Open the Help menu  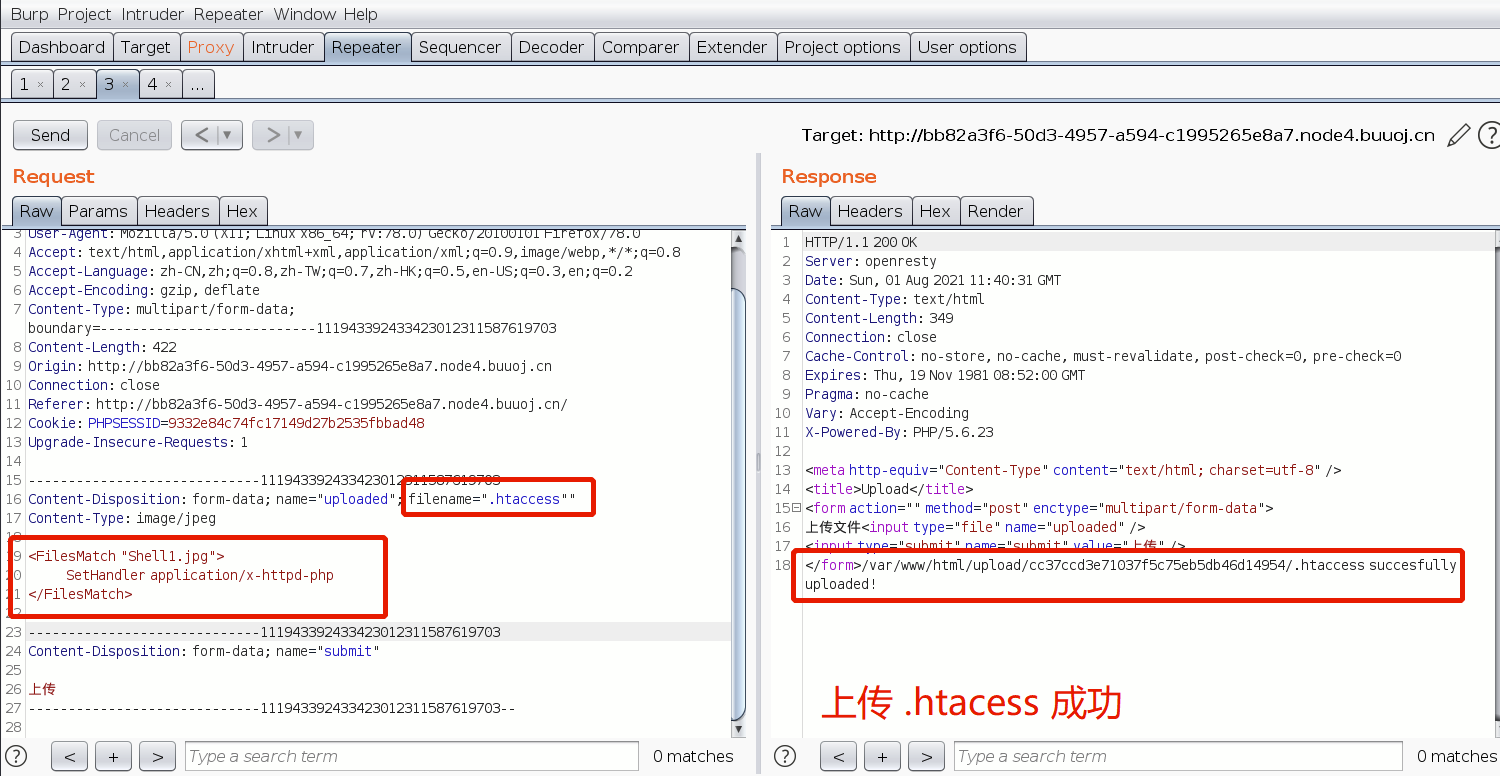point(360,14)
